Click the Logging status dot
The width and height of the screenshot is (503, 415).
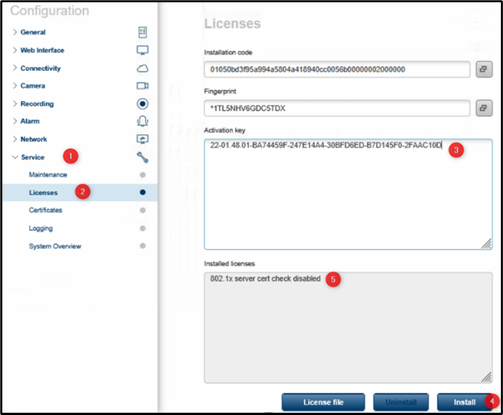pos(143,228)
